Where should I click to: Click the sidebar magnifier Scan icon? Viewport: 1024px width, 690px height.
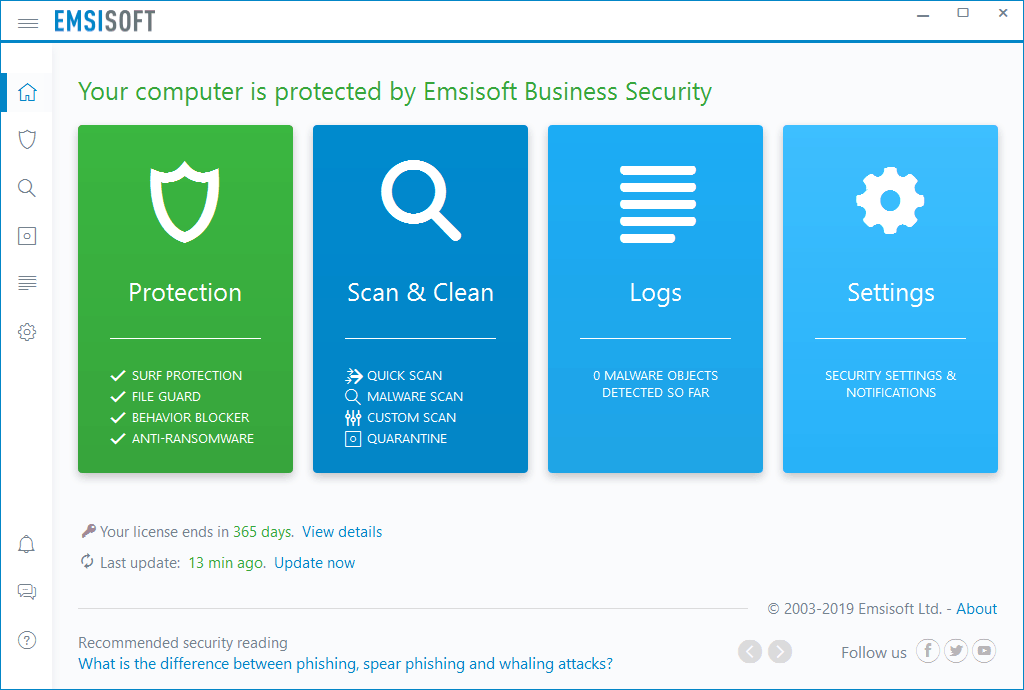click(27, 188)
